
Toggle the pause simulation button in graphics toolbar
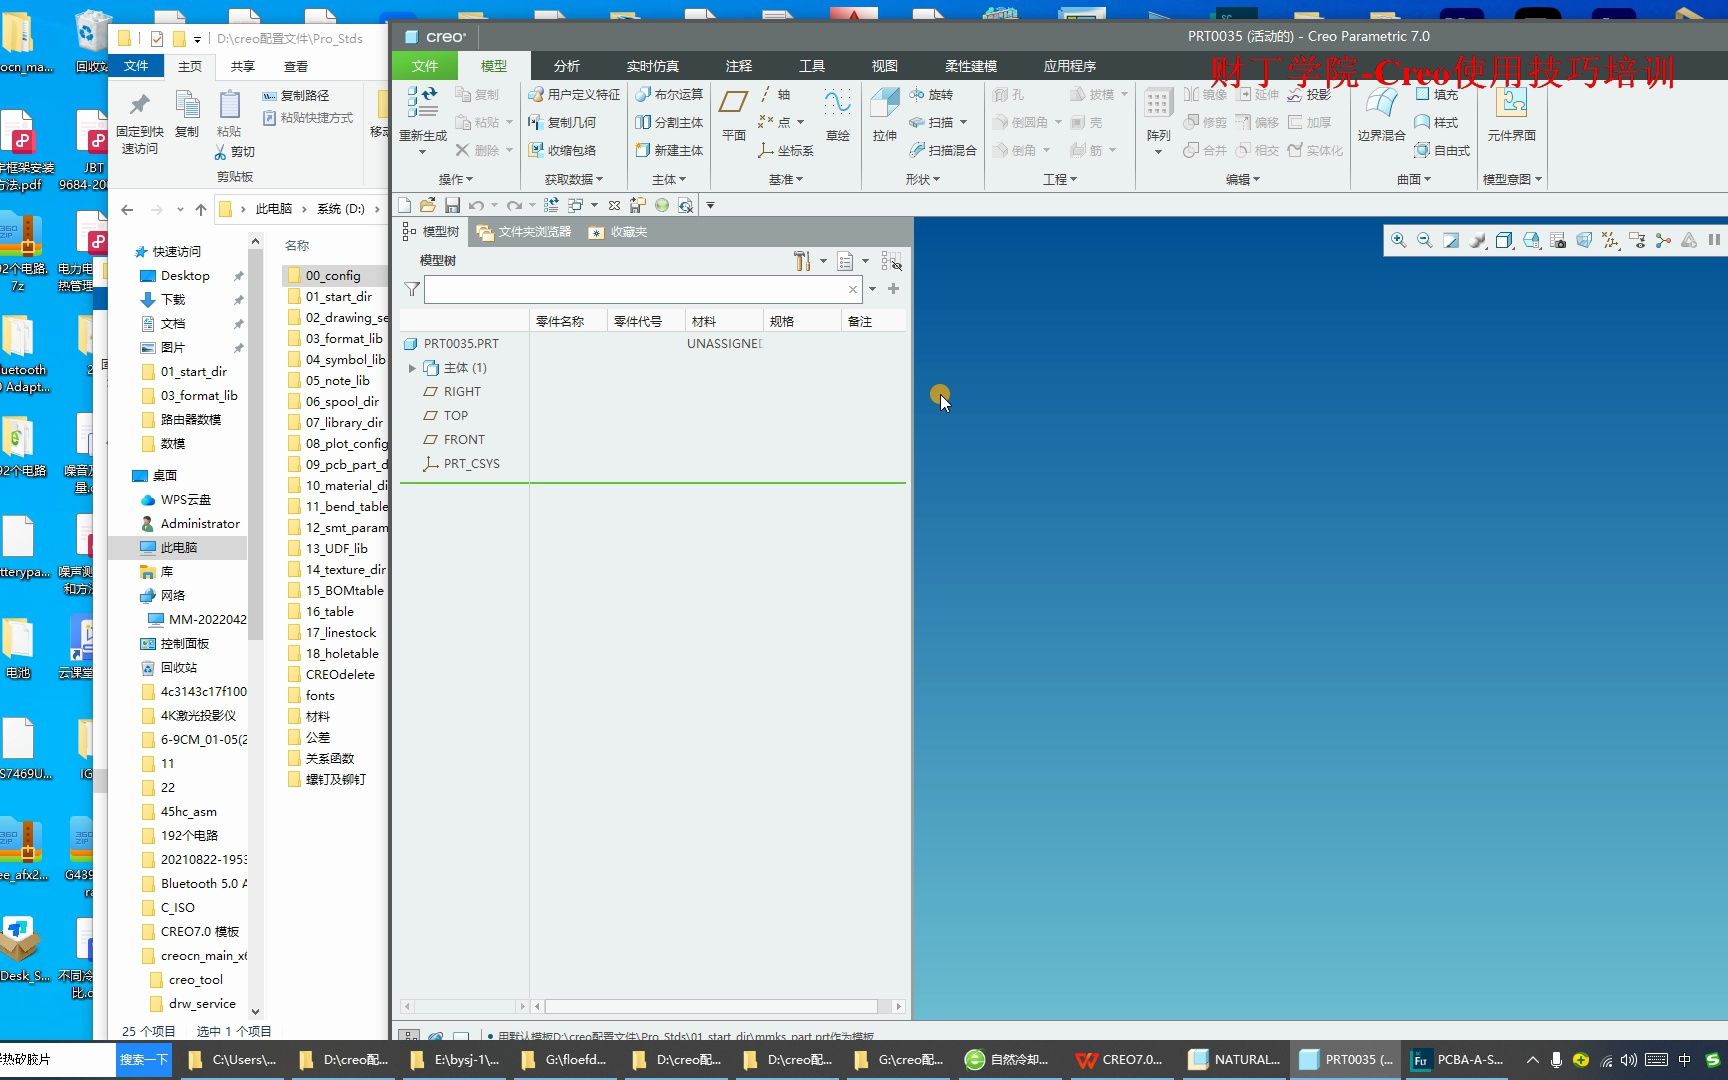1714,240
